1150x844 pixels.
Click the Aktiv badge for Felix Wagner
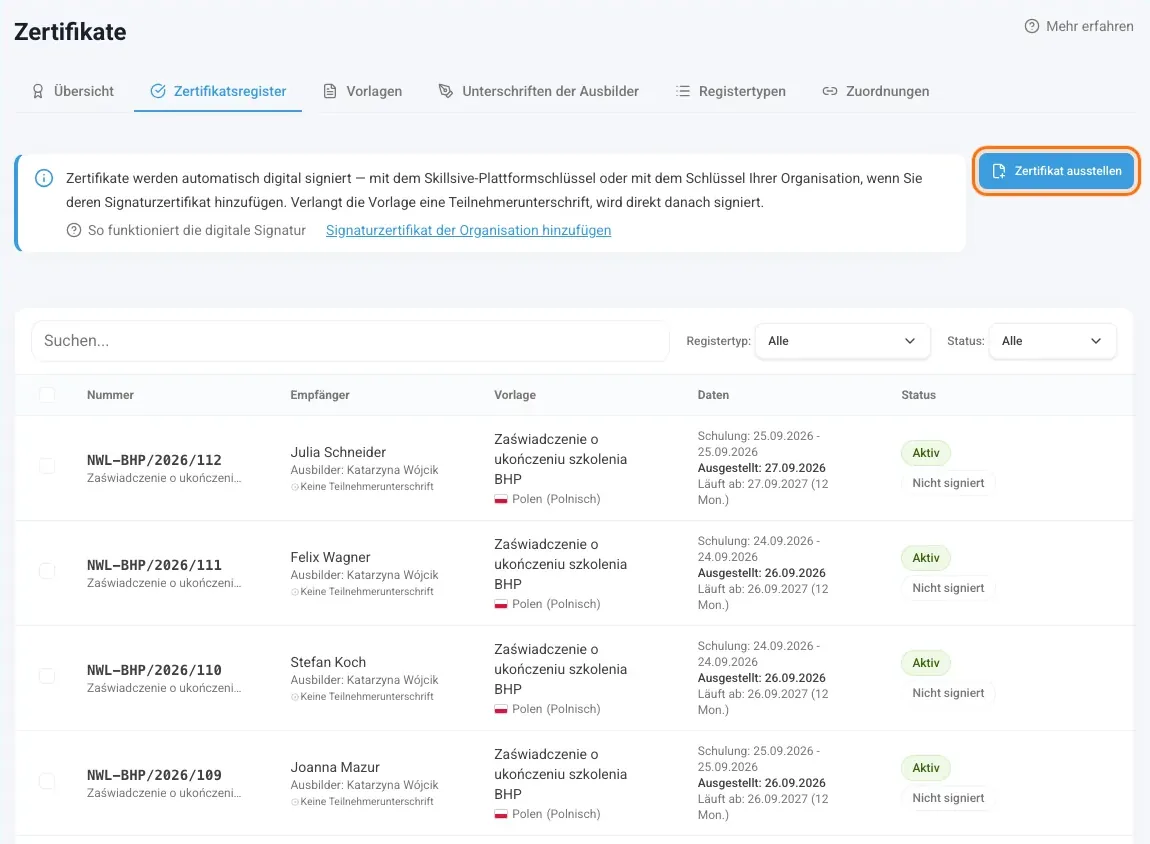[x=926, y=558]
